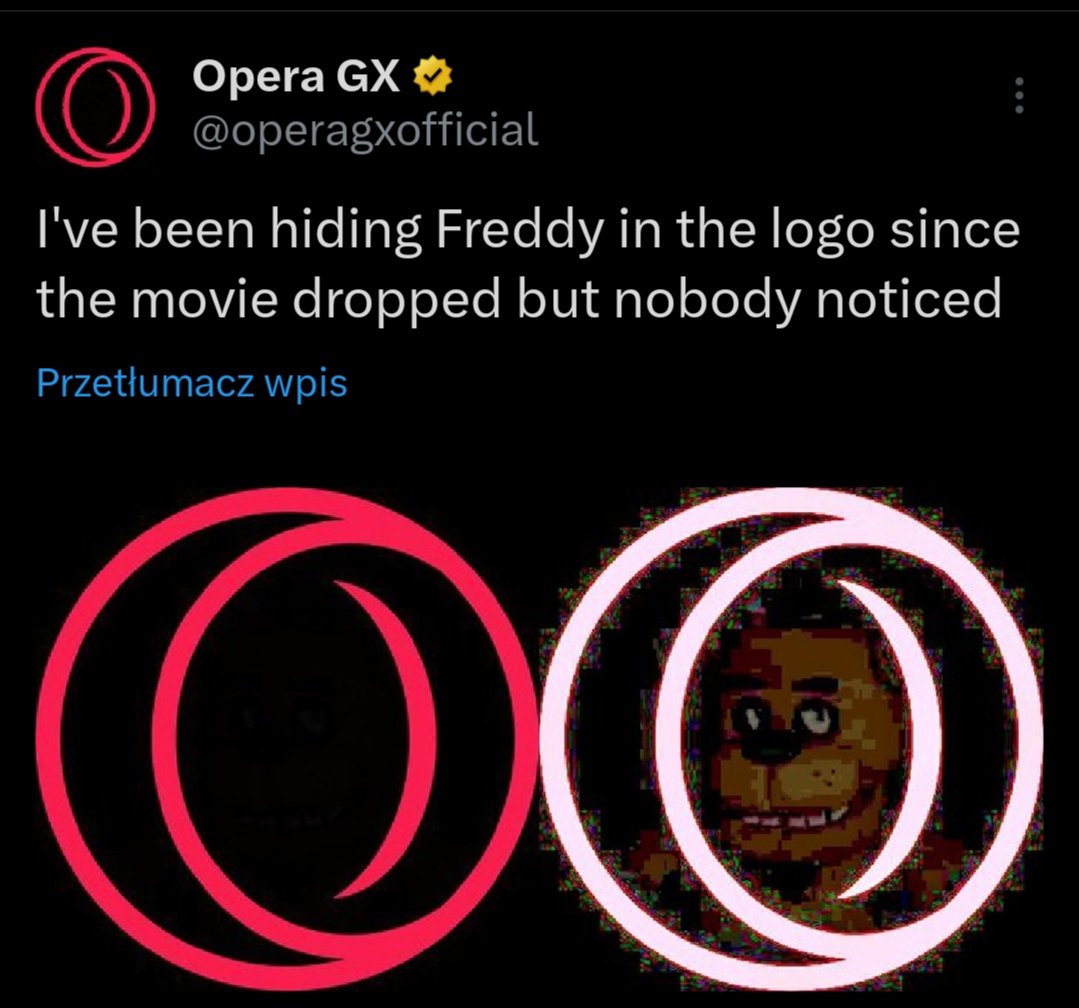Click the dark center of the red logo
Viewport: 1079px width, 1008px height.
(x=286, y=740)
